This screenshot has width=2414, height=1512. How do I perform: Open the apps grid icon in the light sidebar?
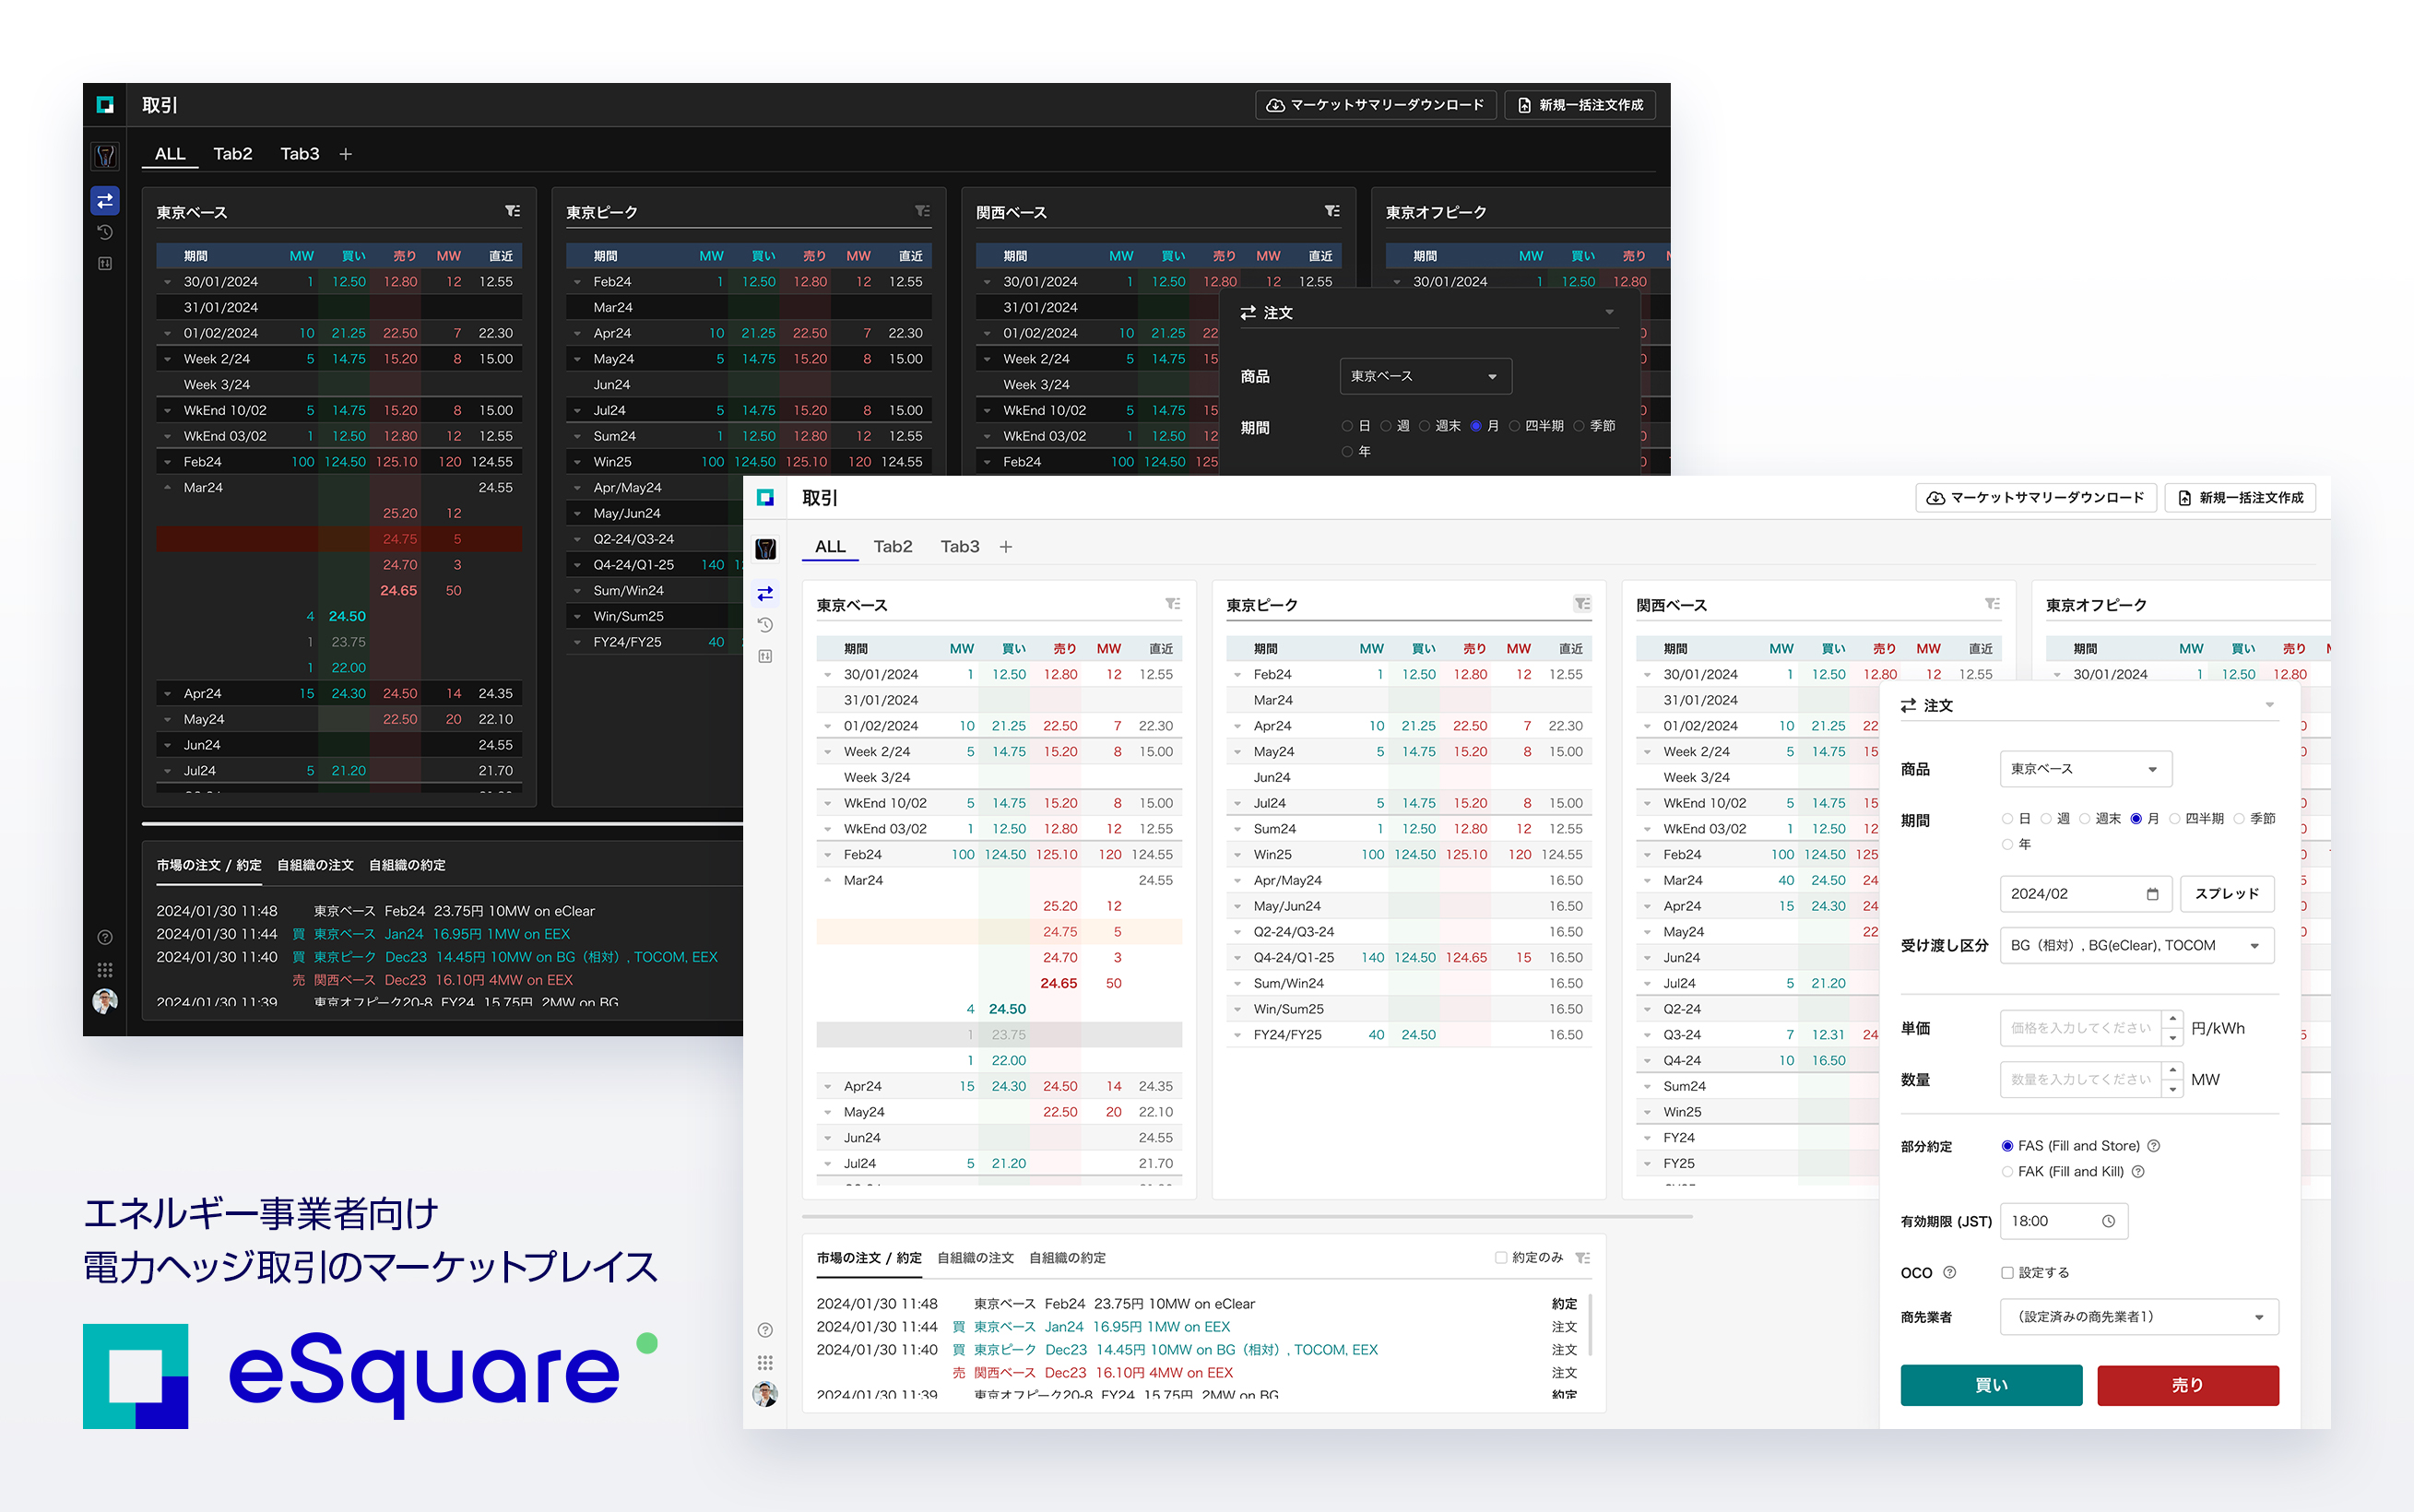pos(765,1363)
